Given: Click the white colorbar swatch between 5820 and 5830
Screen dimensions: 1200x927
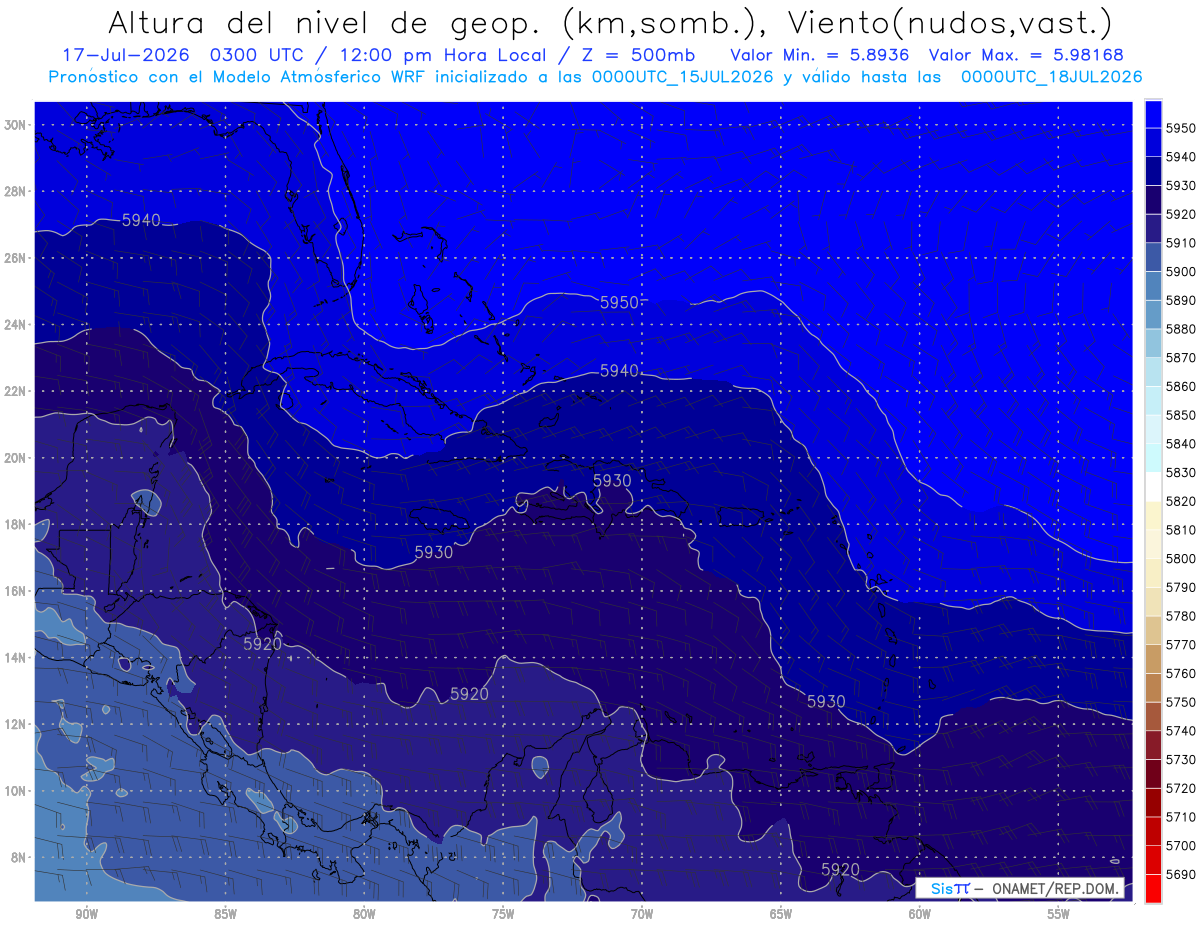Looking at the screenshot, I should click(x=1153, y=486).
